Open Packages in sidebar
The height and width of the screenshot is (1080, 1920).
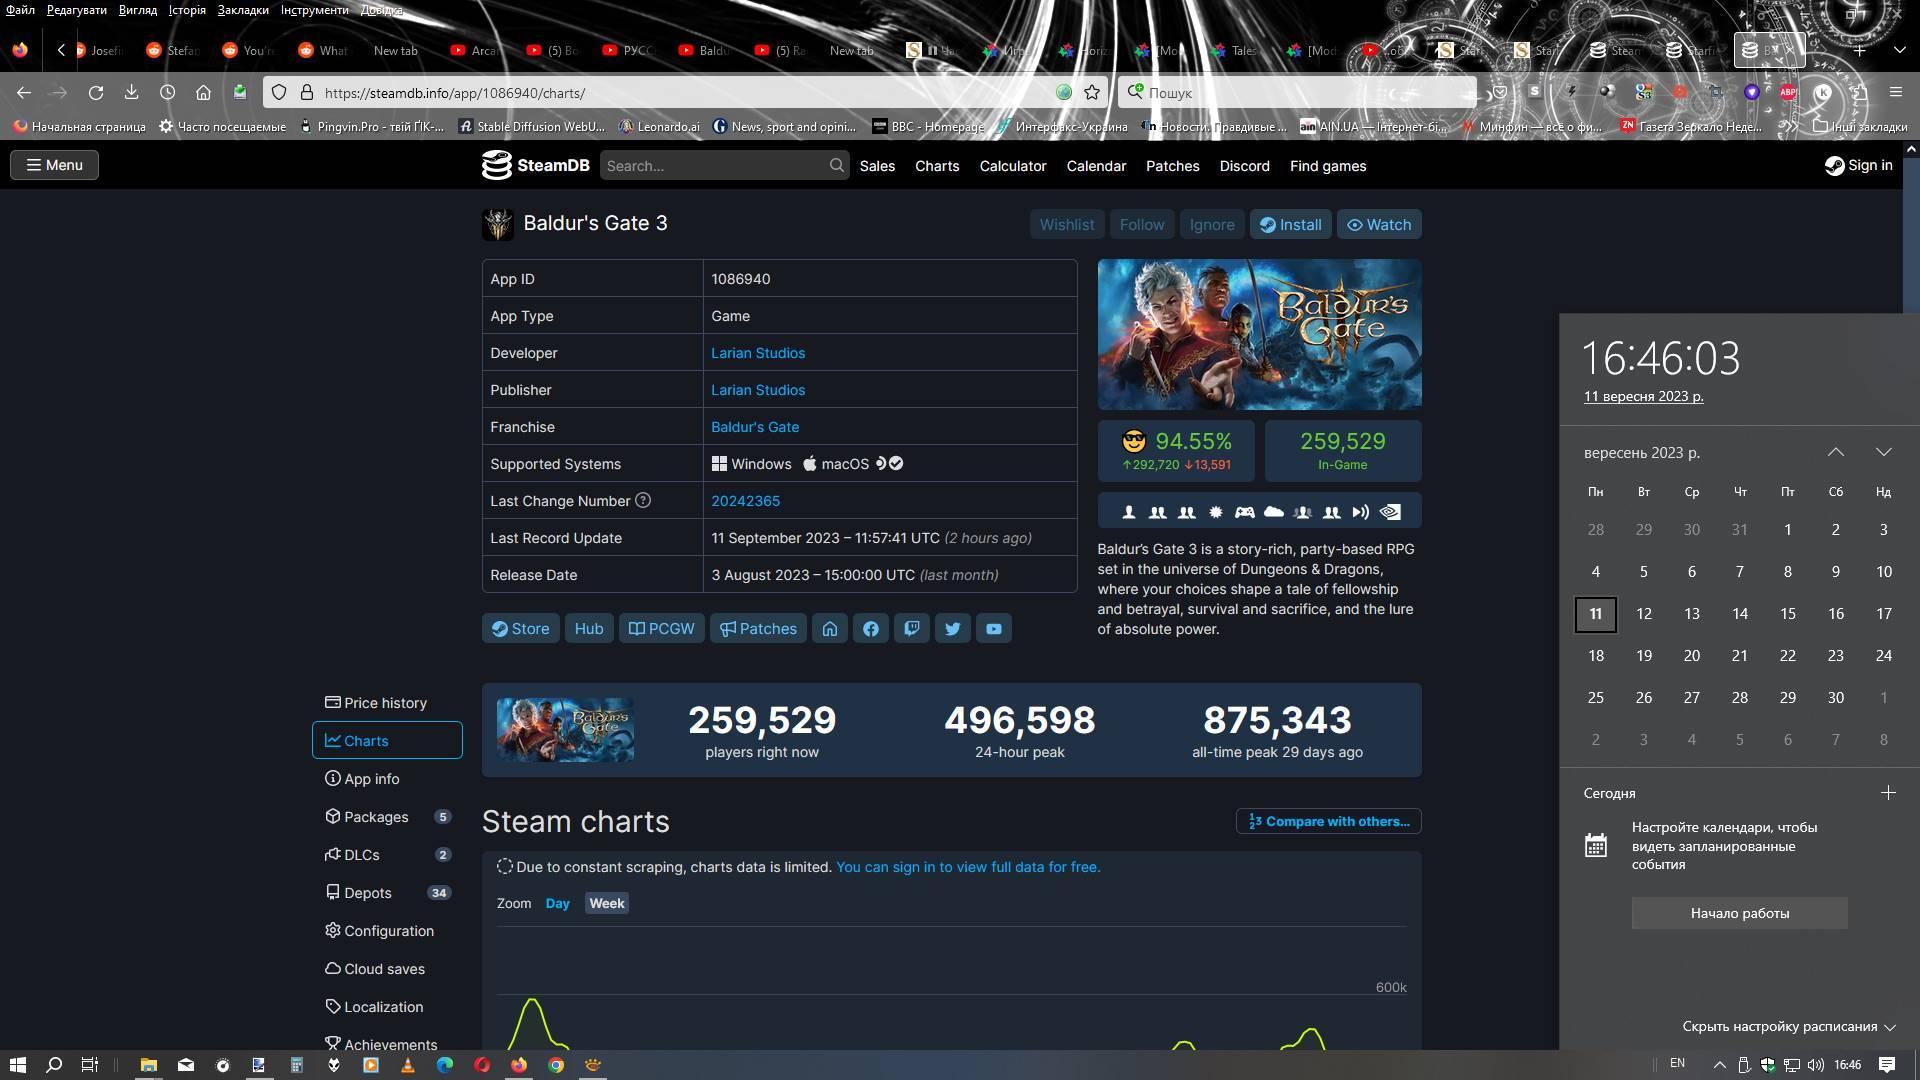[x=387, y=817]
